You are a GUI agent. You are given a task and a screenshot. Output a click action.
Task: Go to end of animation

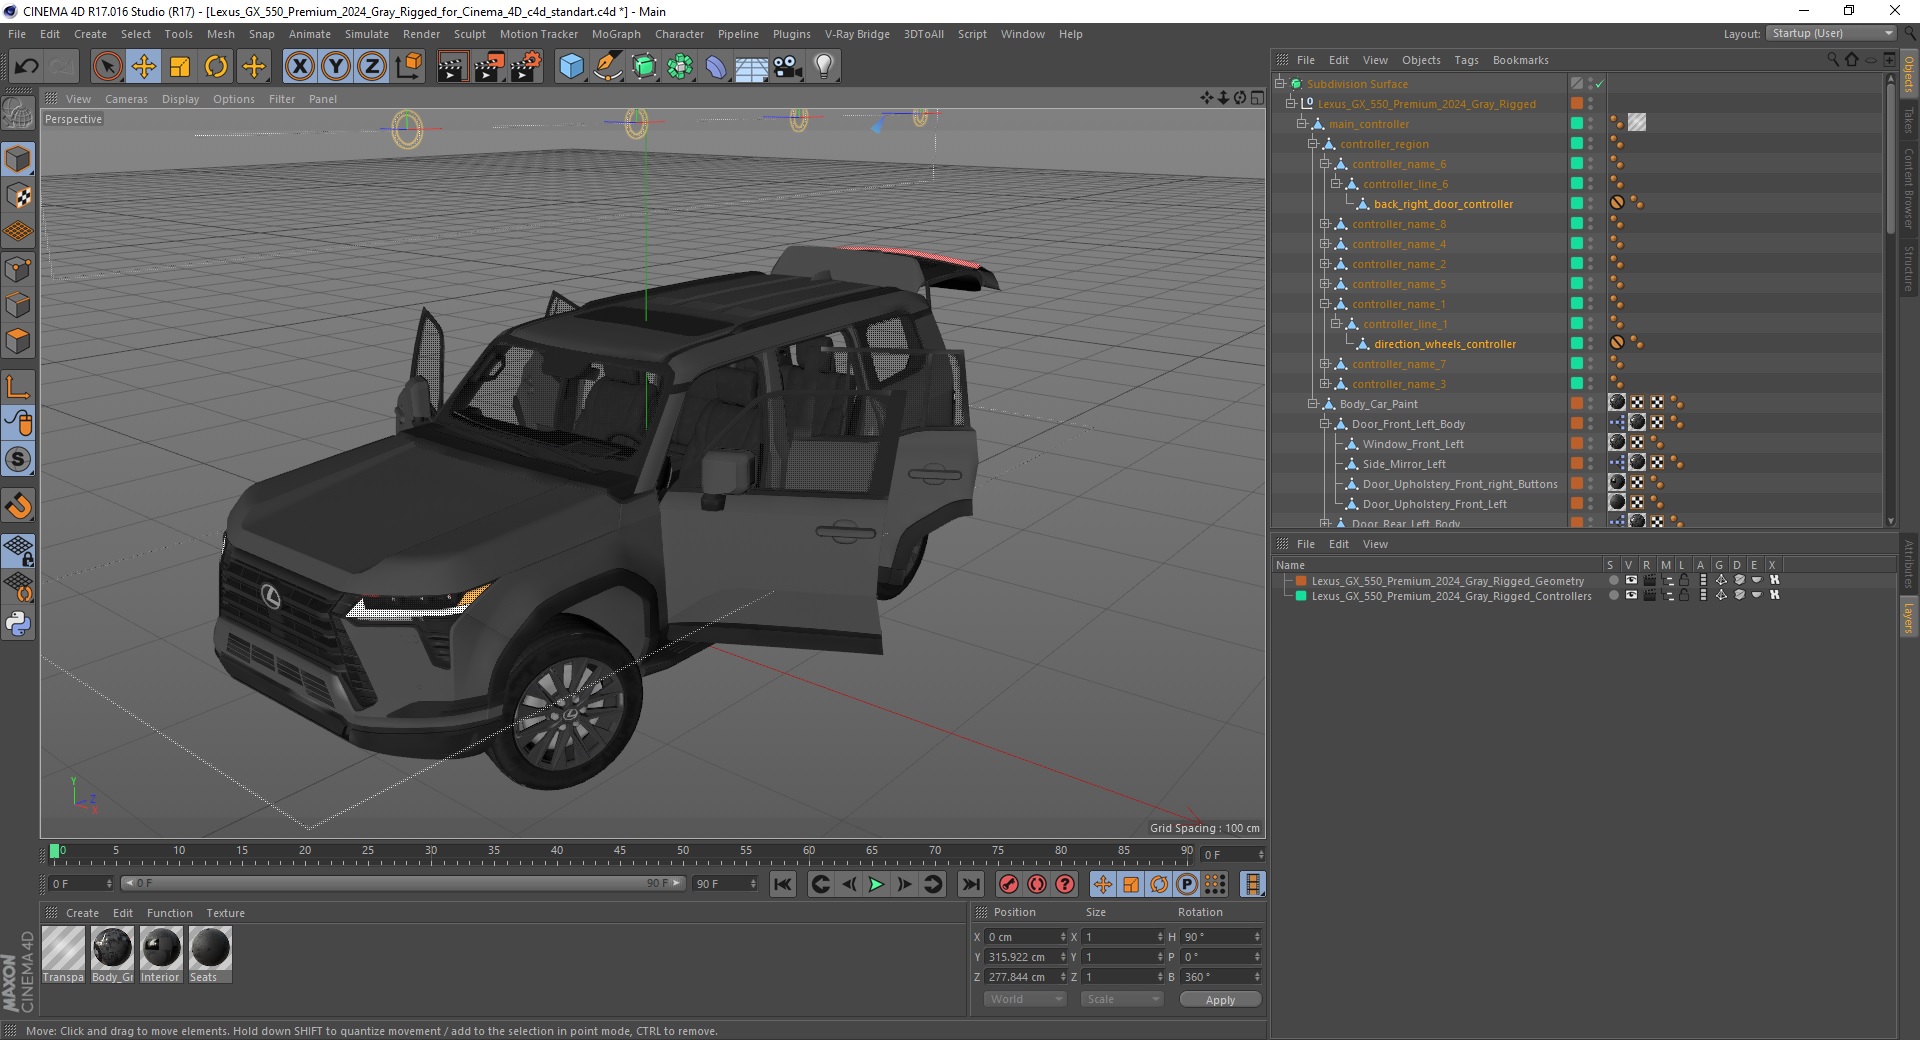coord(970,884)
